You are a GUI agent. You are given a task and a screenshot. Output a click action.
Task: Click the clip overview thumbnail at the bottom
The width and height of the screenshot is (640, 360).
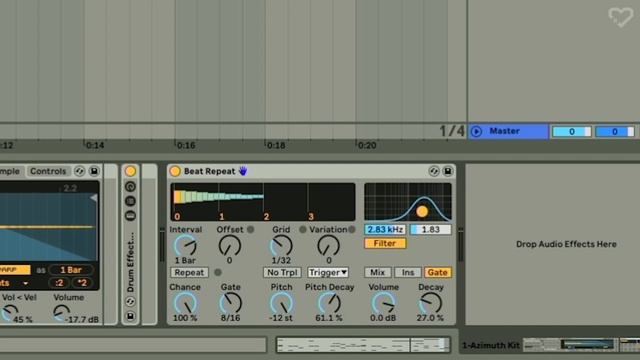pyautogui.click(x=363, y=345)
